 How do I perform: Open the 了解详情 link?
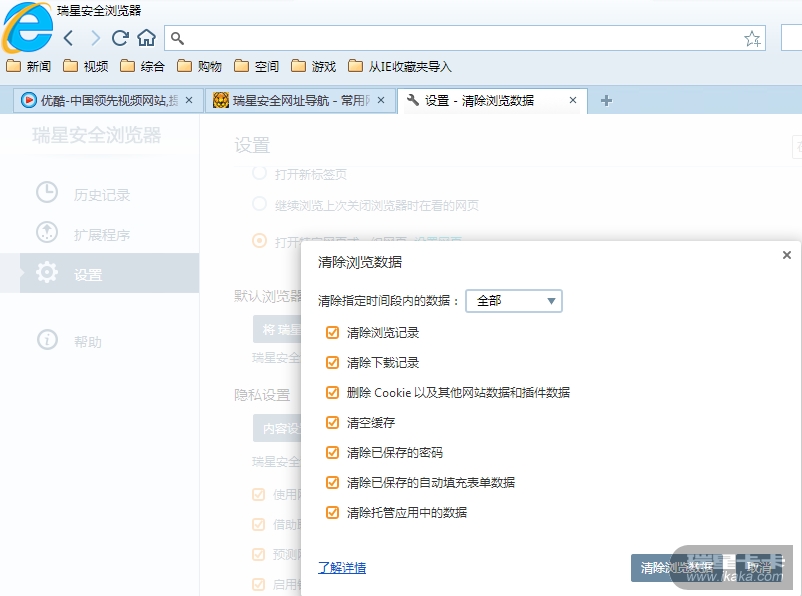tap(342, 567)
